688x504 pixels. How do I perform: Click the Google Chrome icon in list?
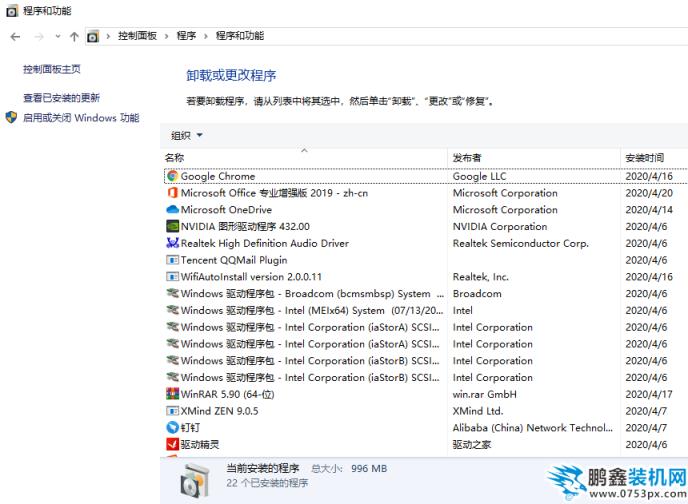(x=172, y=176)
